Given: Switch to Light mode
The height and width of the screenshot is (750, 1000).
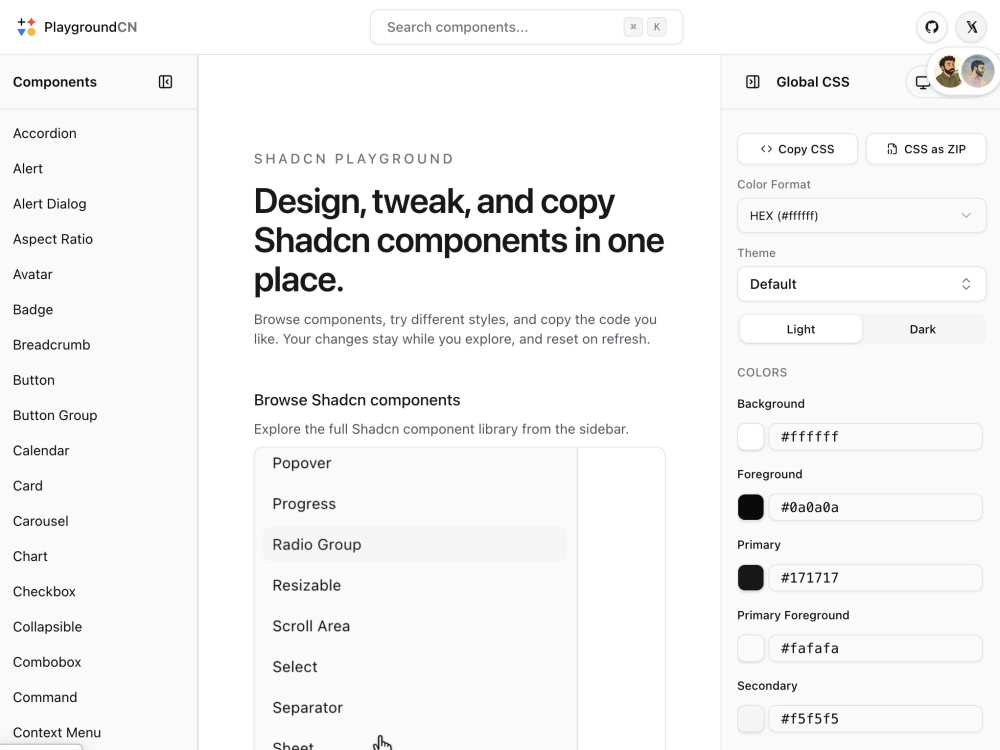Looking at the screenshot, I should click(800, 329).
